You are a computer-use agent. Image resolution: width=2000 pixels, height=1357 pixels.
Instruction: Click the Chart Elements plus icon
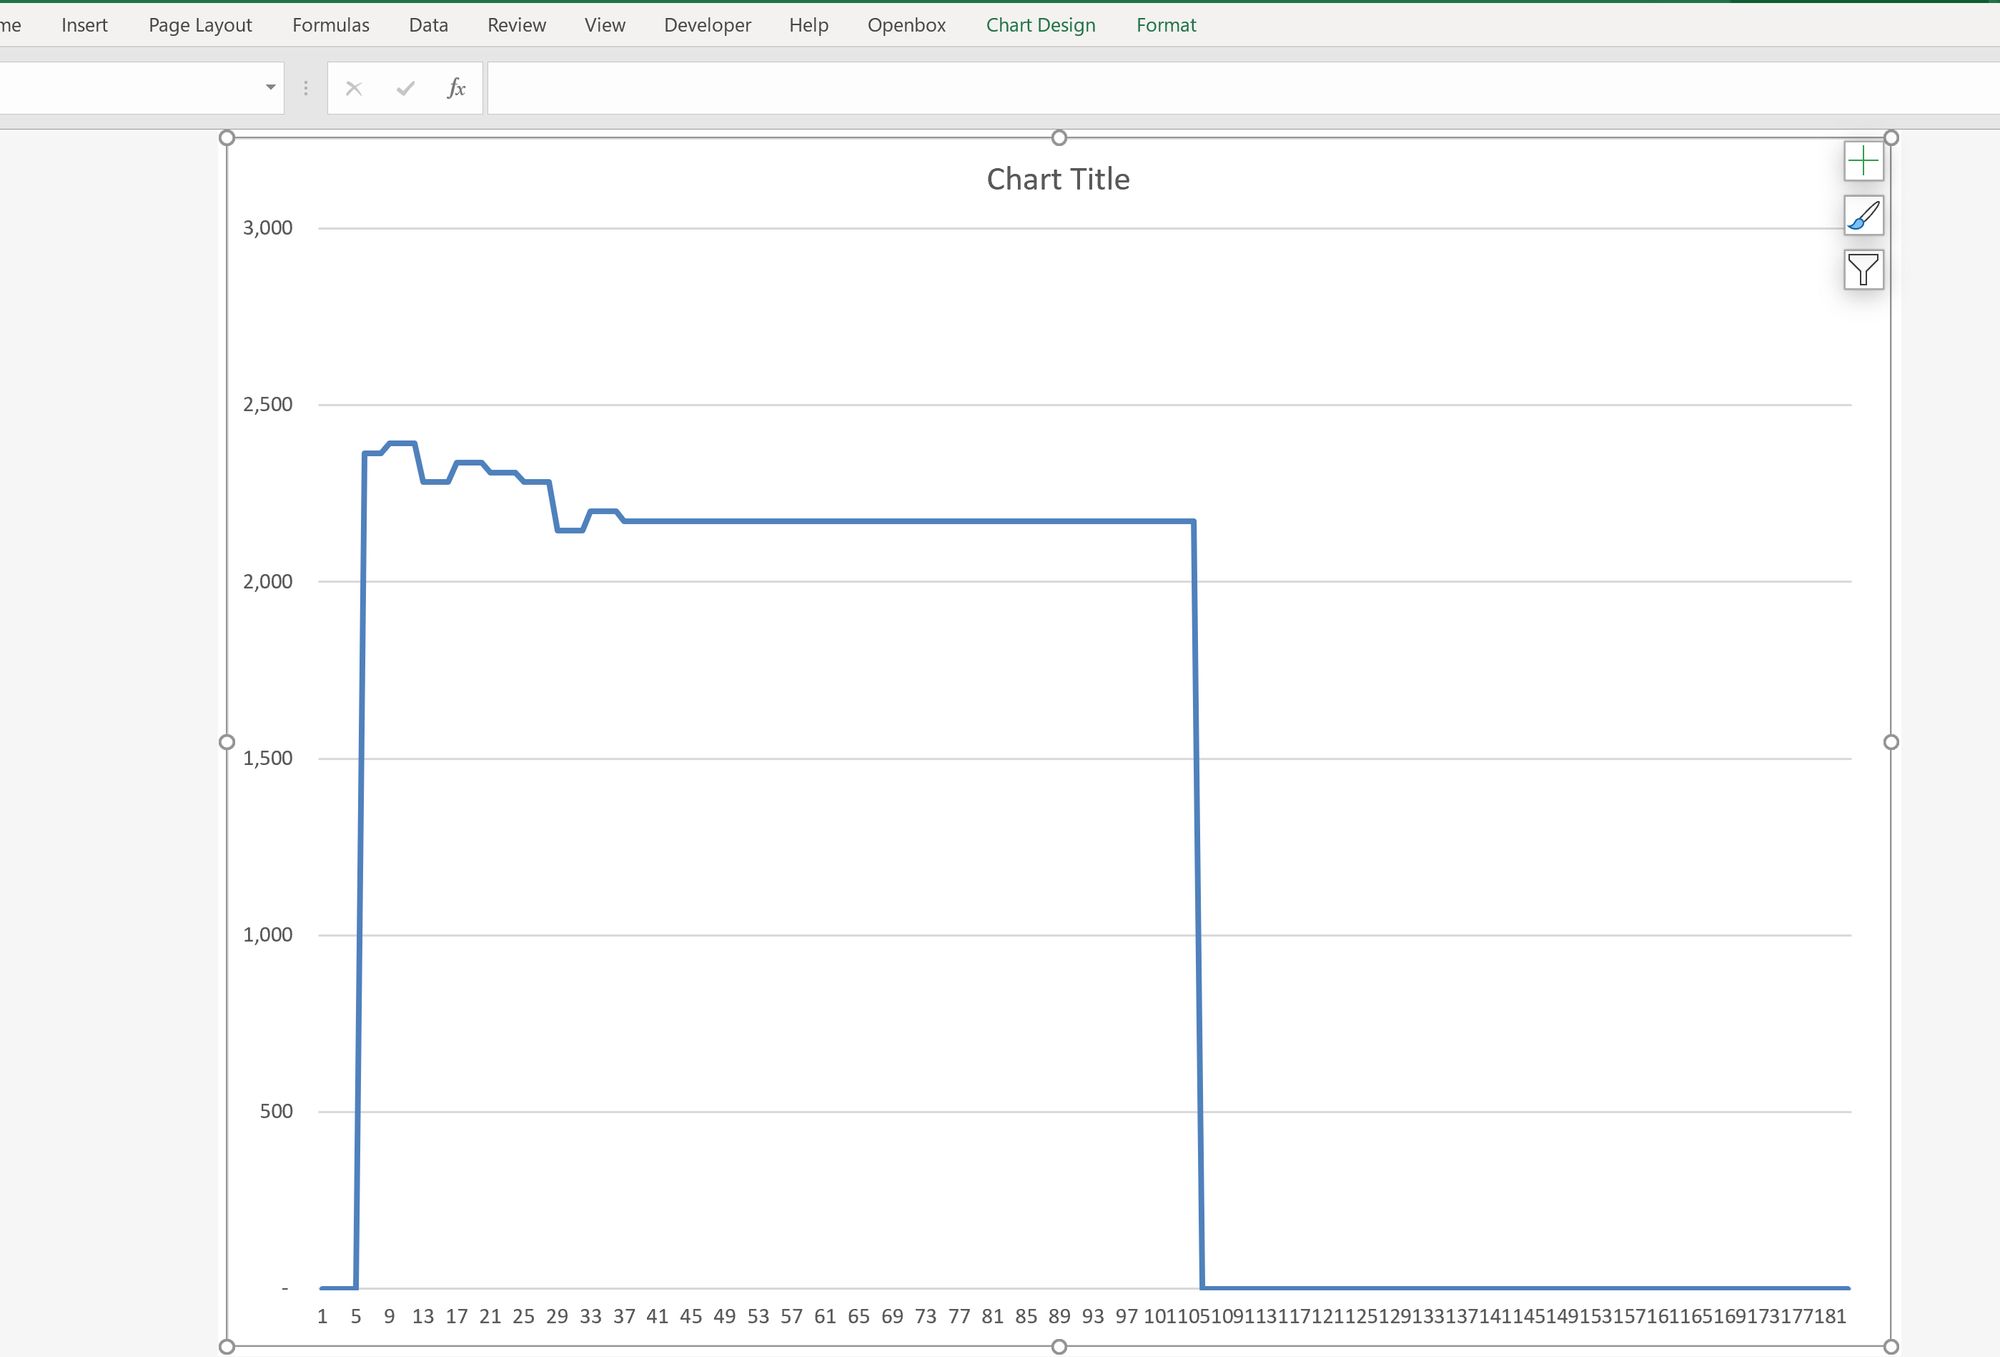[x=1863, y=161]
